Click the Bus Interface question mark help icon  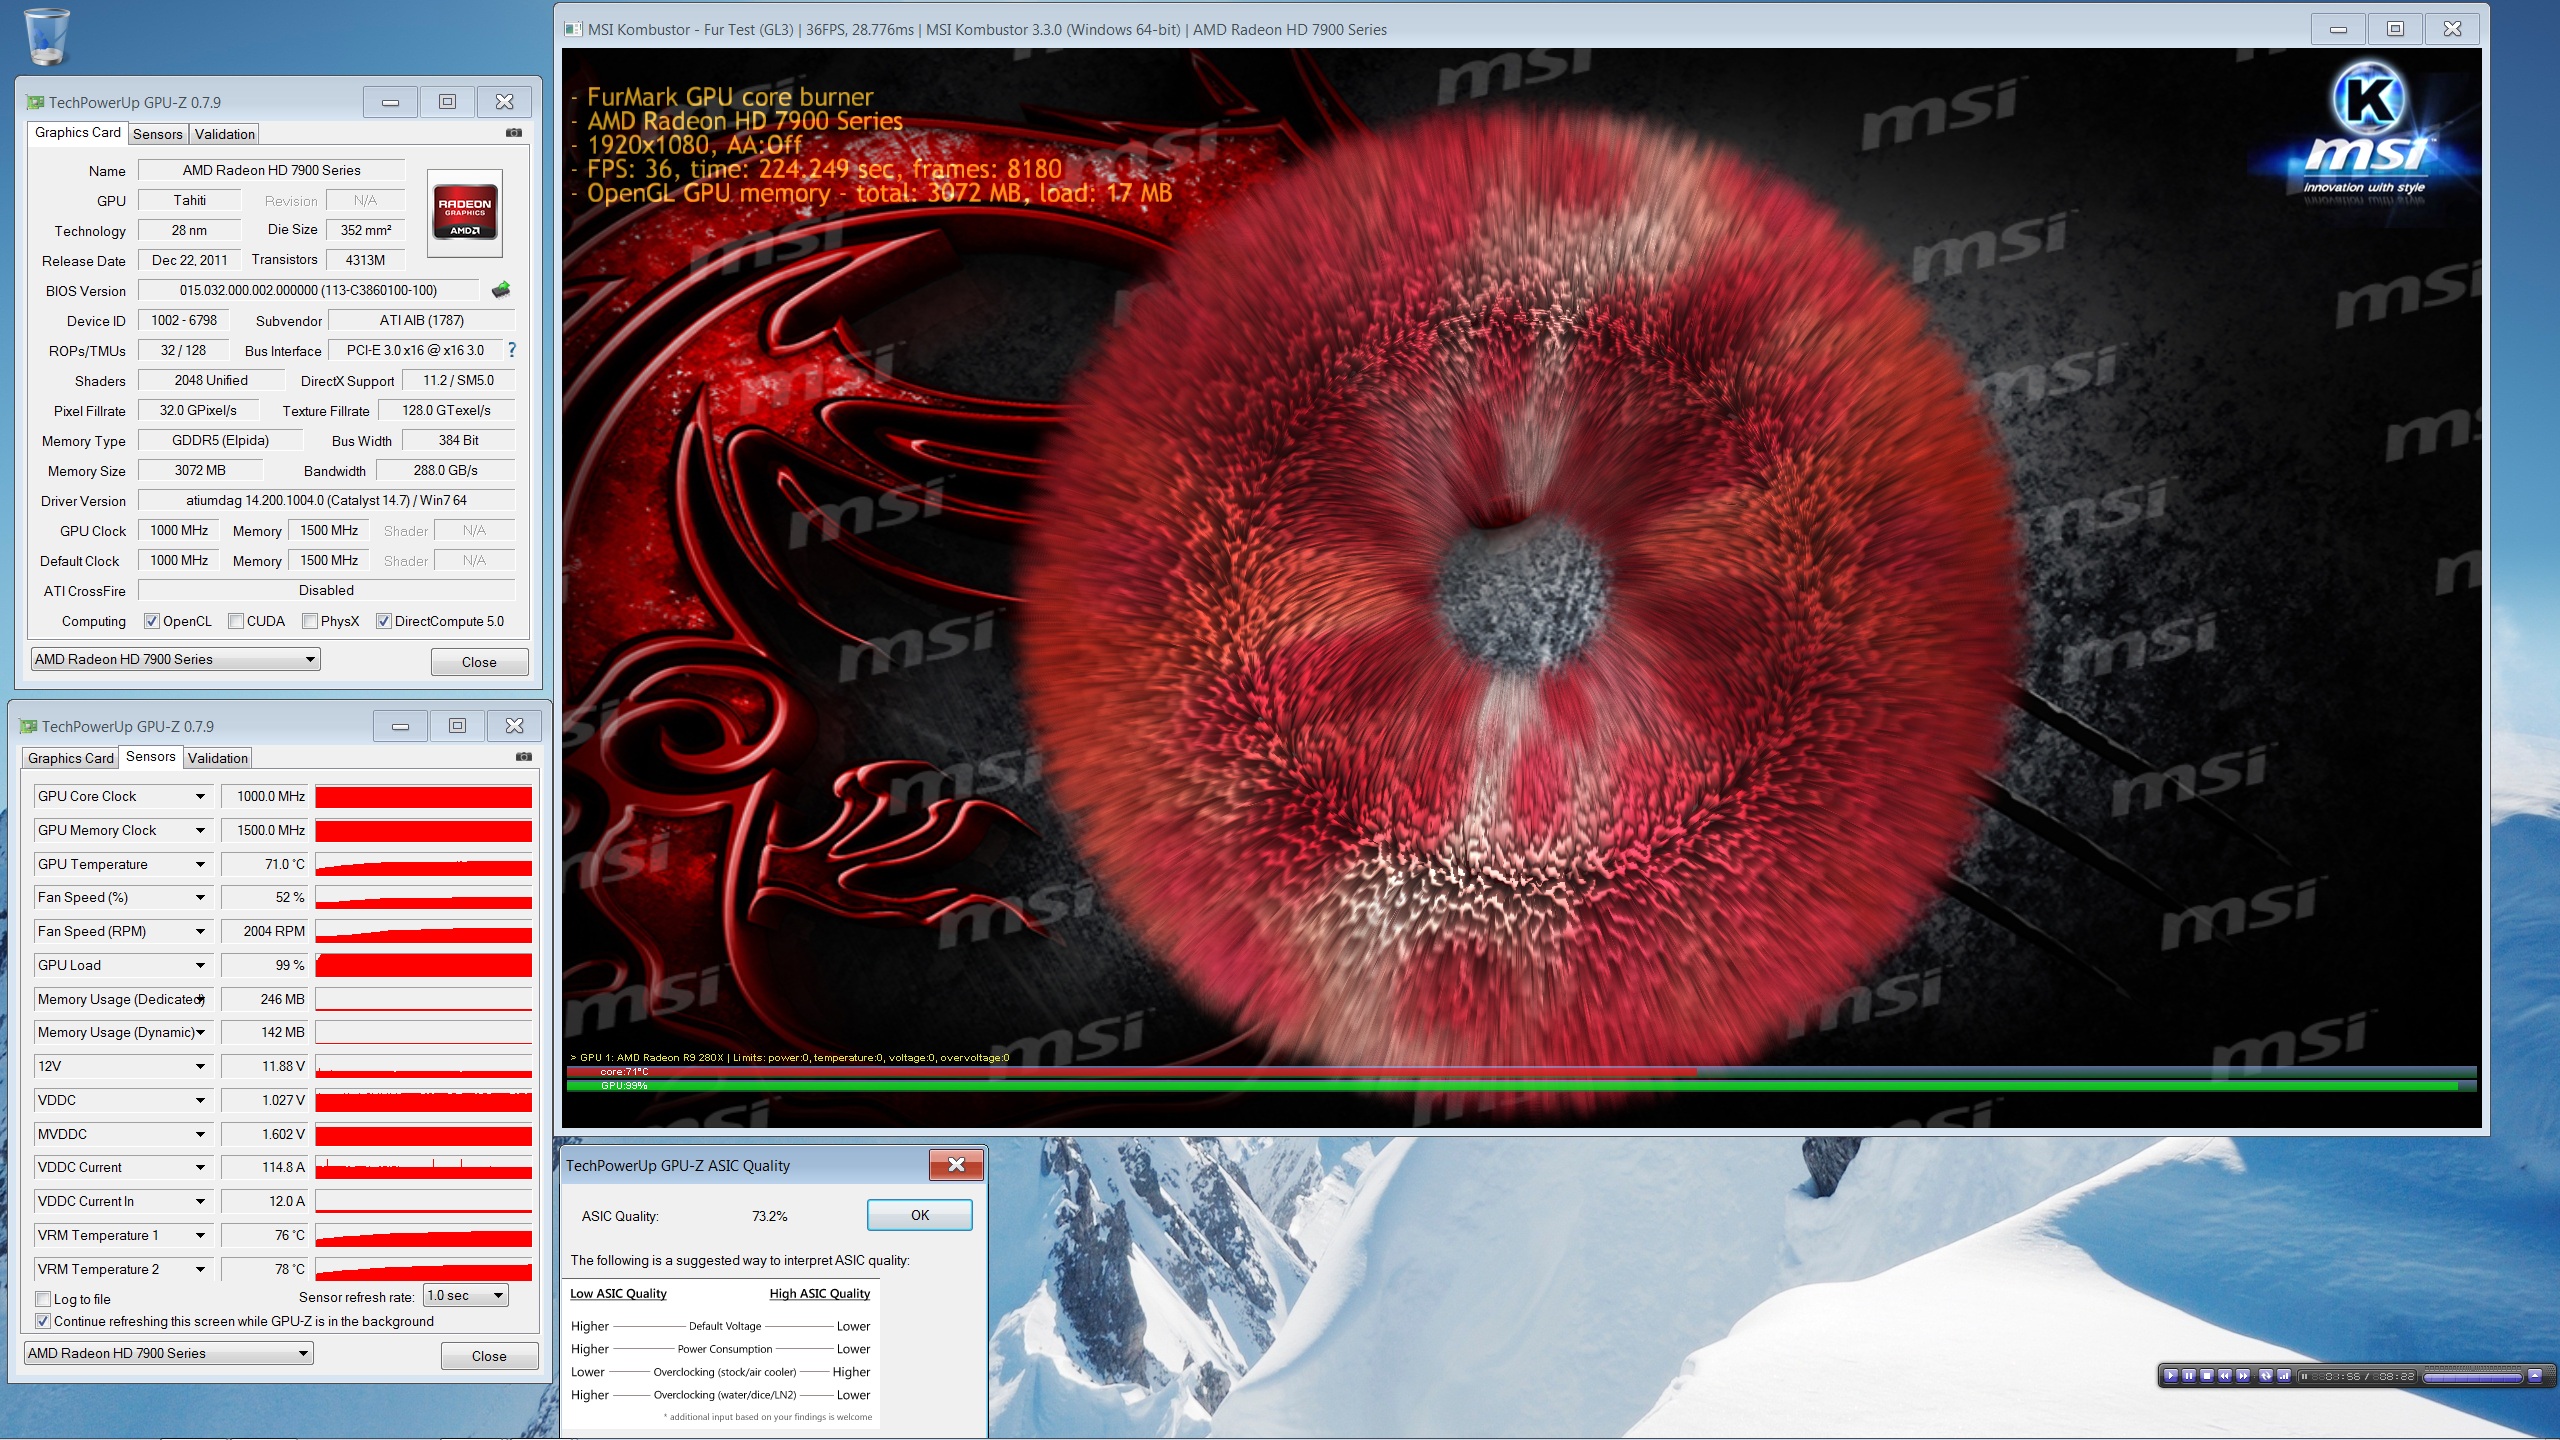point(512,350)
